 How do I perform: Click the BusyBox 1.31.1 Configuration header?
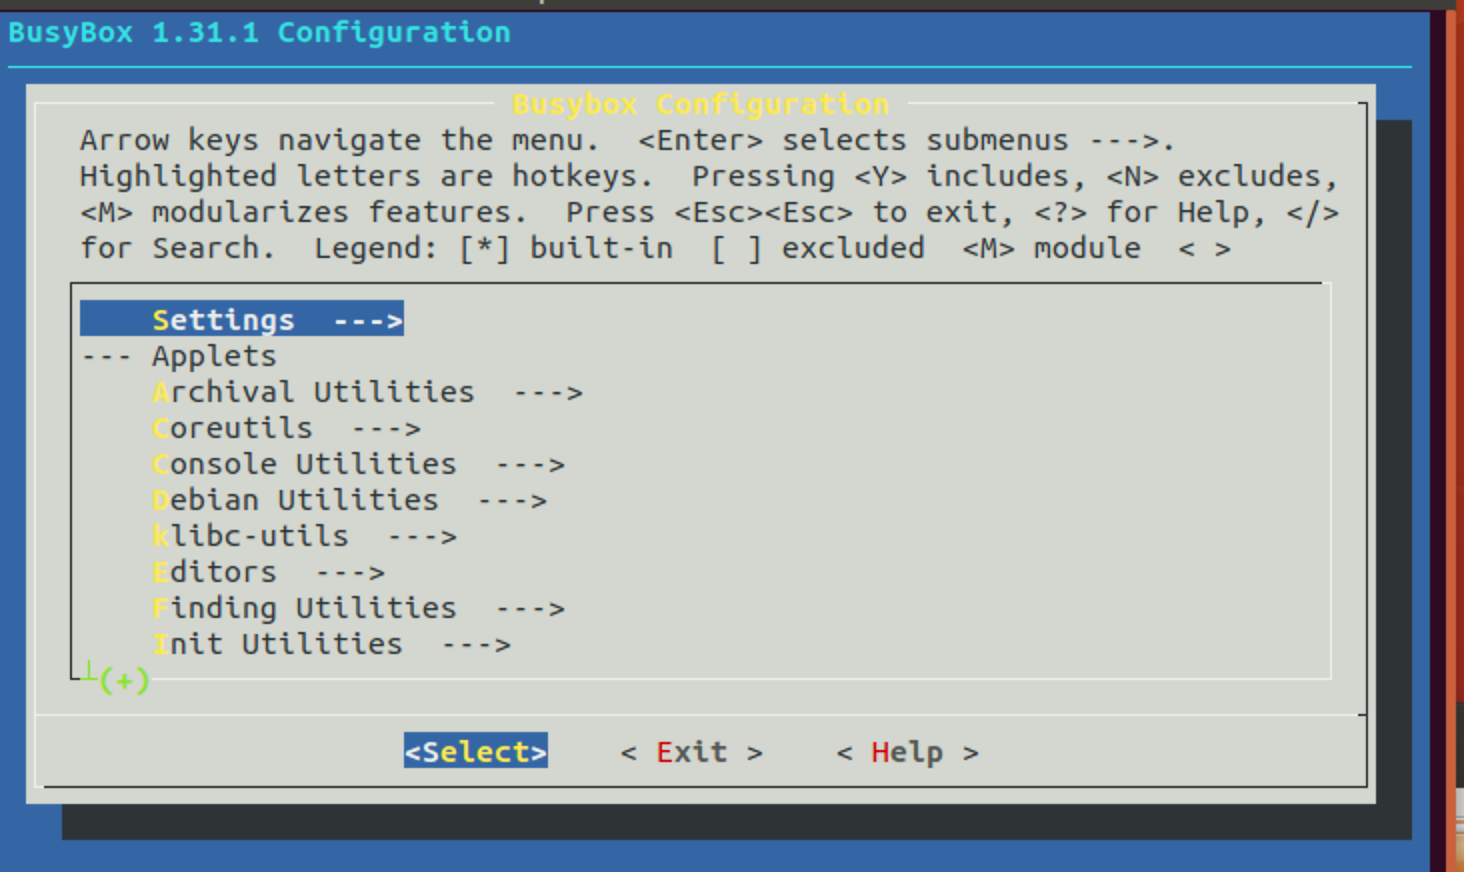coord(259,32)
